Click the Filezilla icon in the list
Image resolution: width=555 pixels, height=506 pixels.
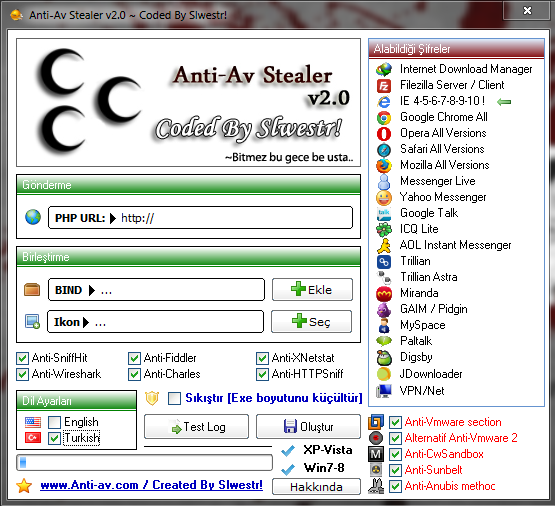pos(384,85)
